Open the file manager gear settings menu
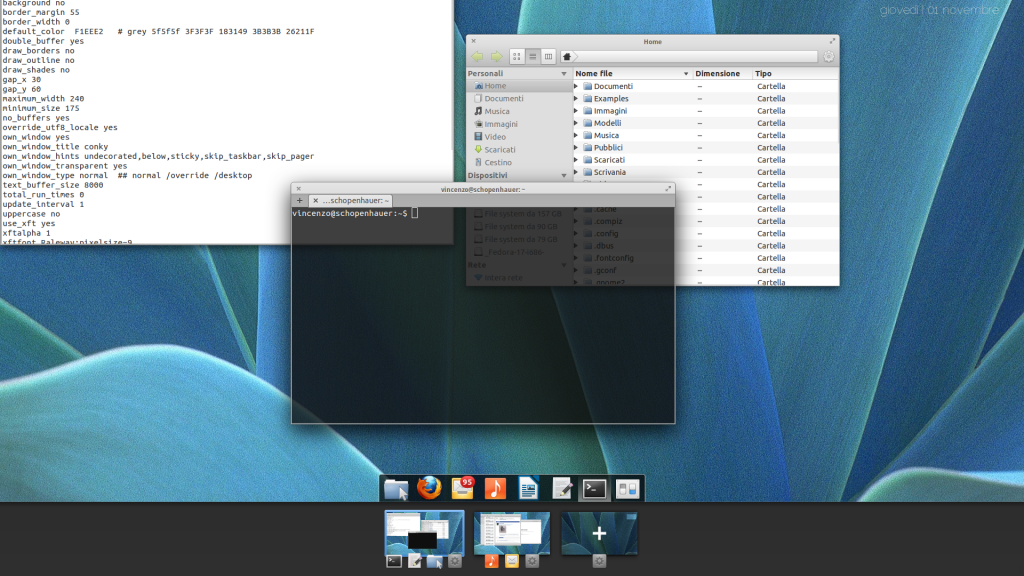 pos(828,57)
